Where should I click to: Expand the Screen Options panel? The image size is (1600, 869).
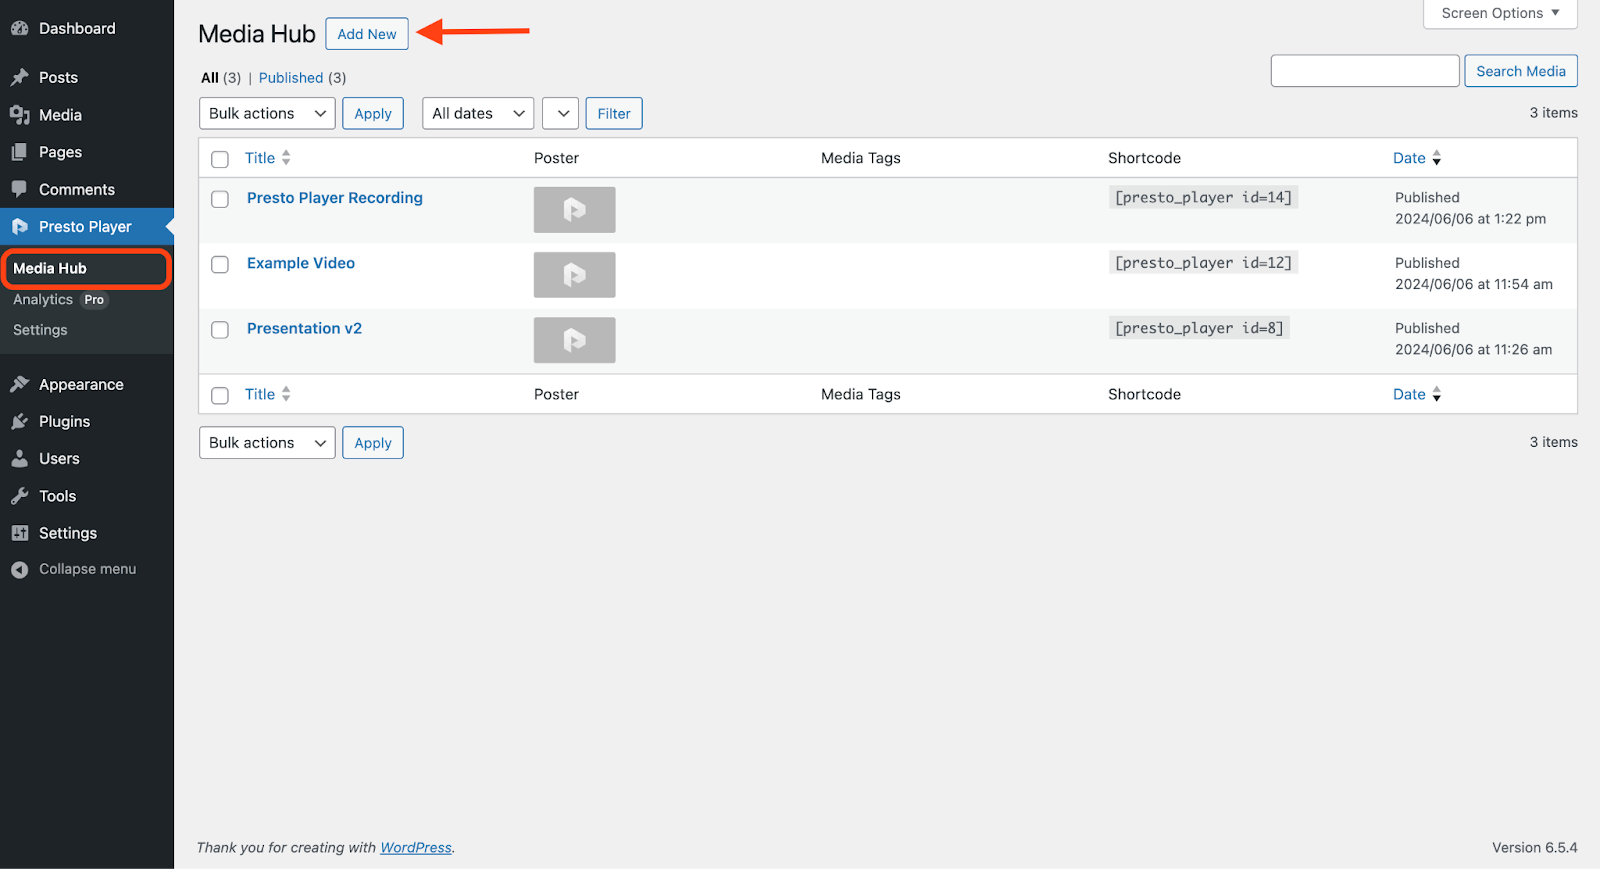(1500, 13)
